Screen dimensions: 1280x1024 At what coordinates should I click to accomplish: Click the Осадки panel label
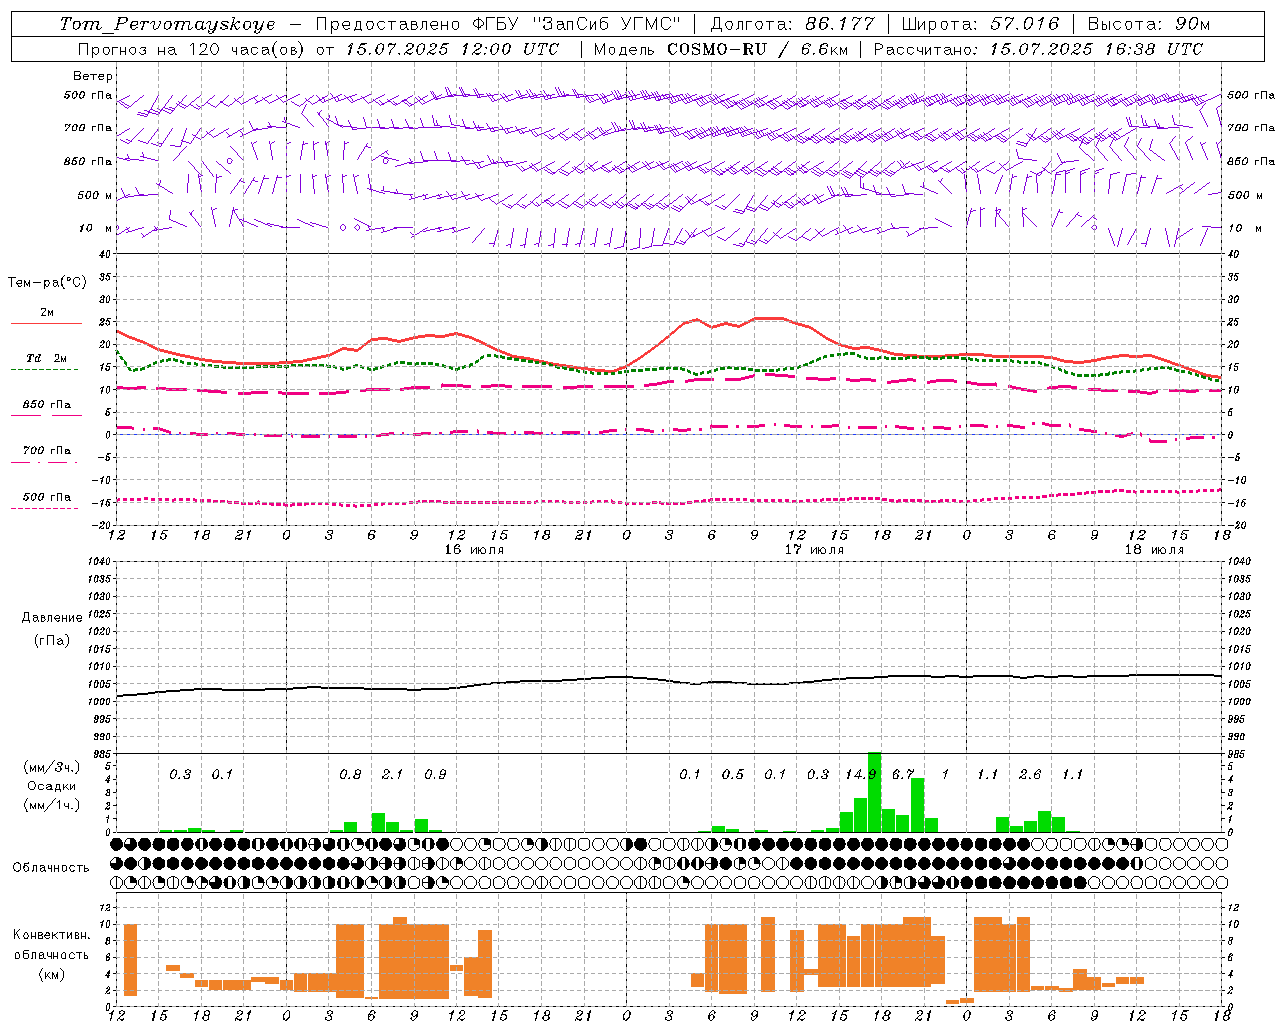pos(52,786)
